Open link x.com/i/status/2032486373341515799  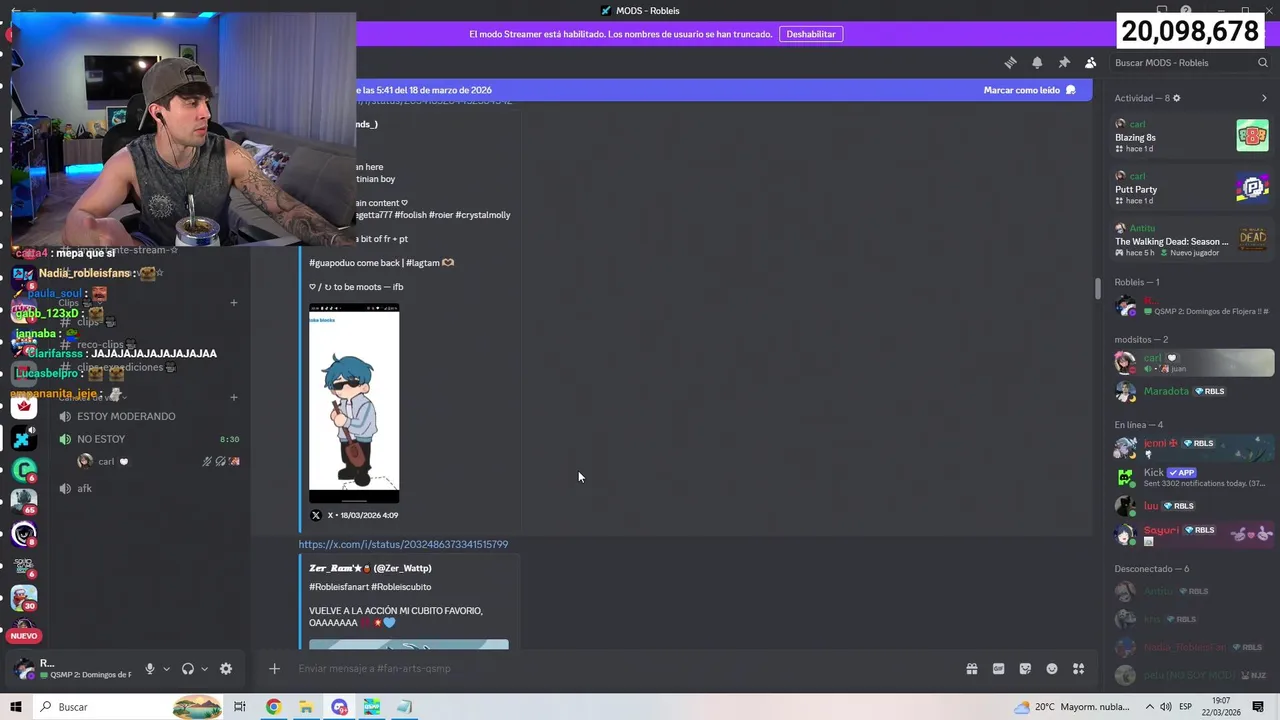click(x=403, y=544)
